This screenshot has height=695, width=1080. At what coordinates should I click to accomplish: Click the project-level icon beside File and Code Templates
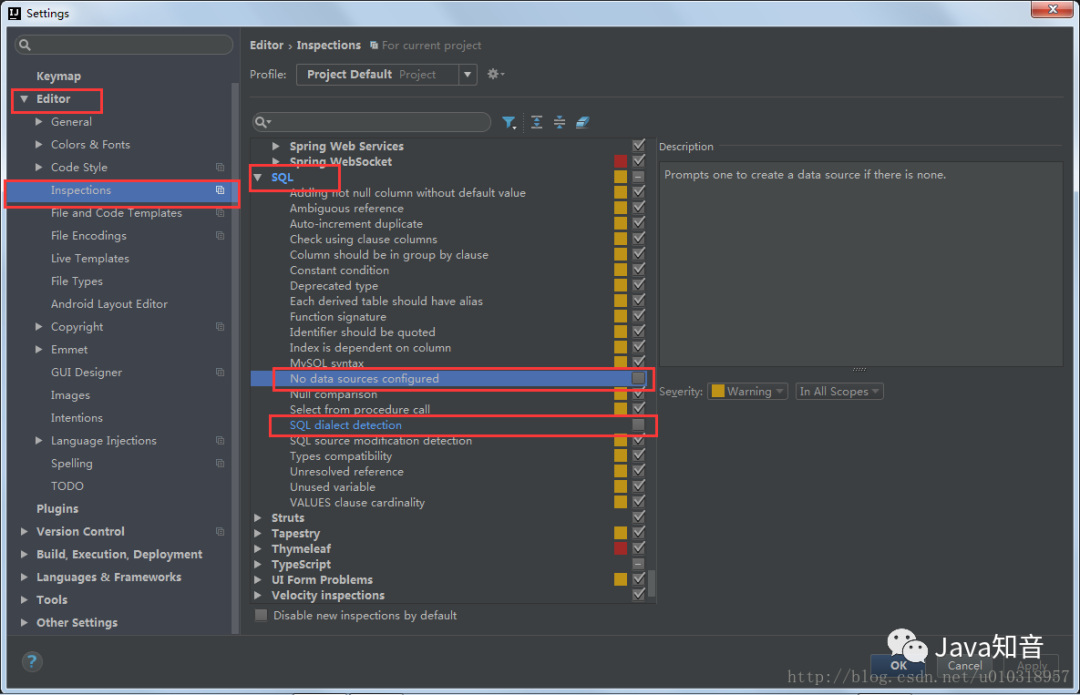pyautogui.click(x=220, y=213)
